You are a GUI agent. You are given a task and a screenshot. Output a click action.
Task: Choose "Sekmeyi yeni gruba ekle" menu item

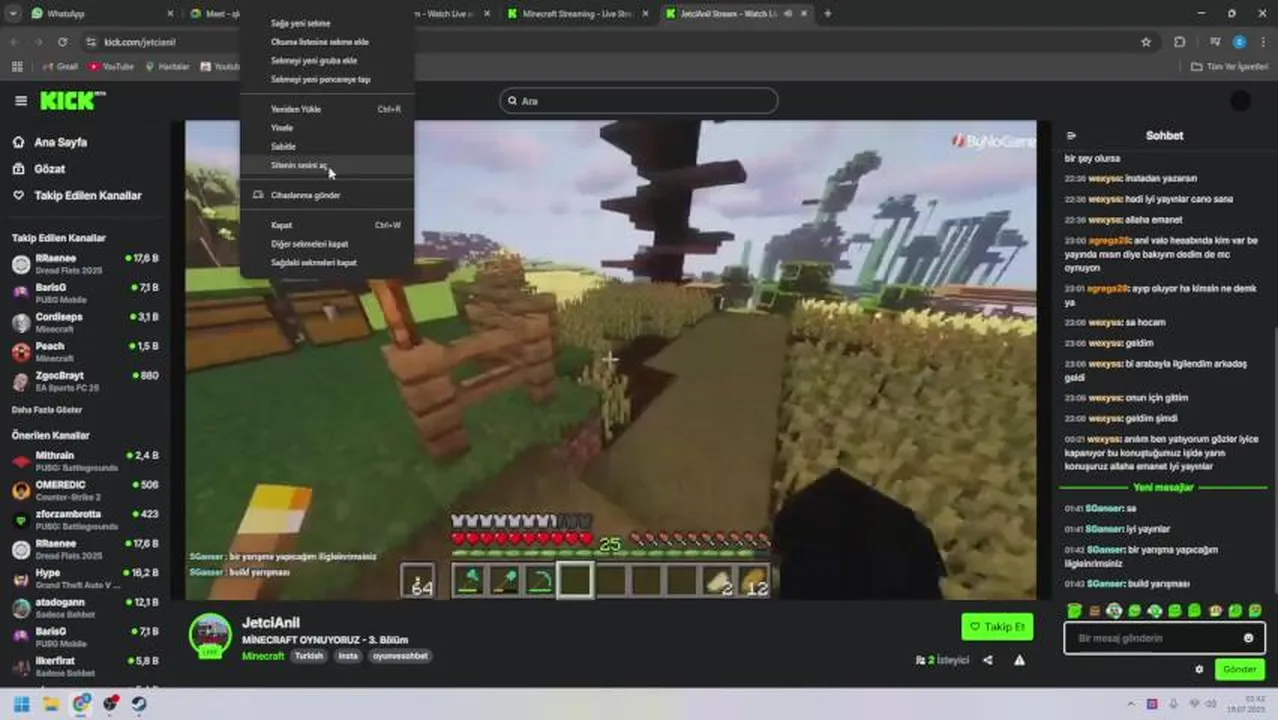coord(327,61)
